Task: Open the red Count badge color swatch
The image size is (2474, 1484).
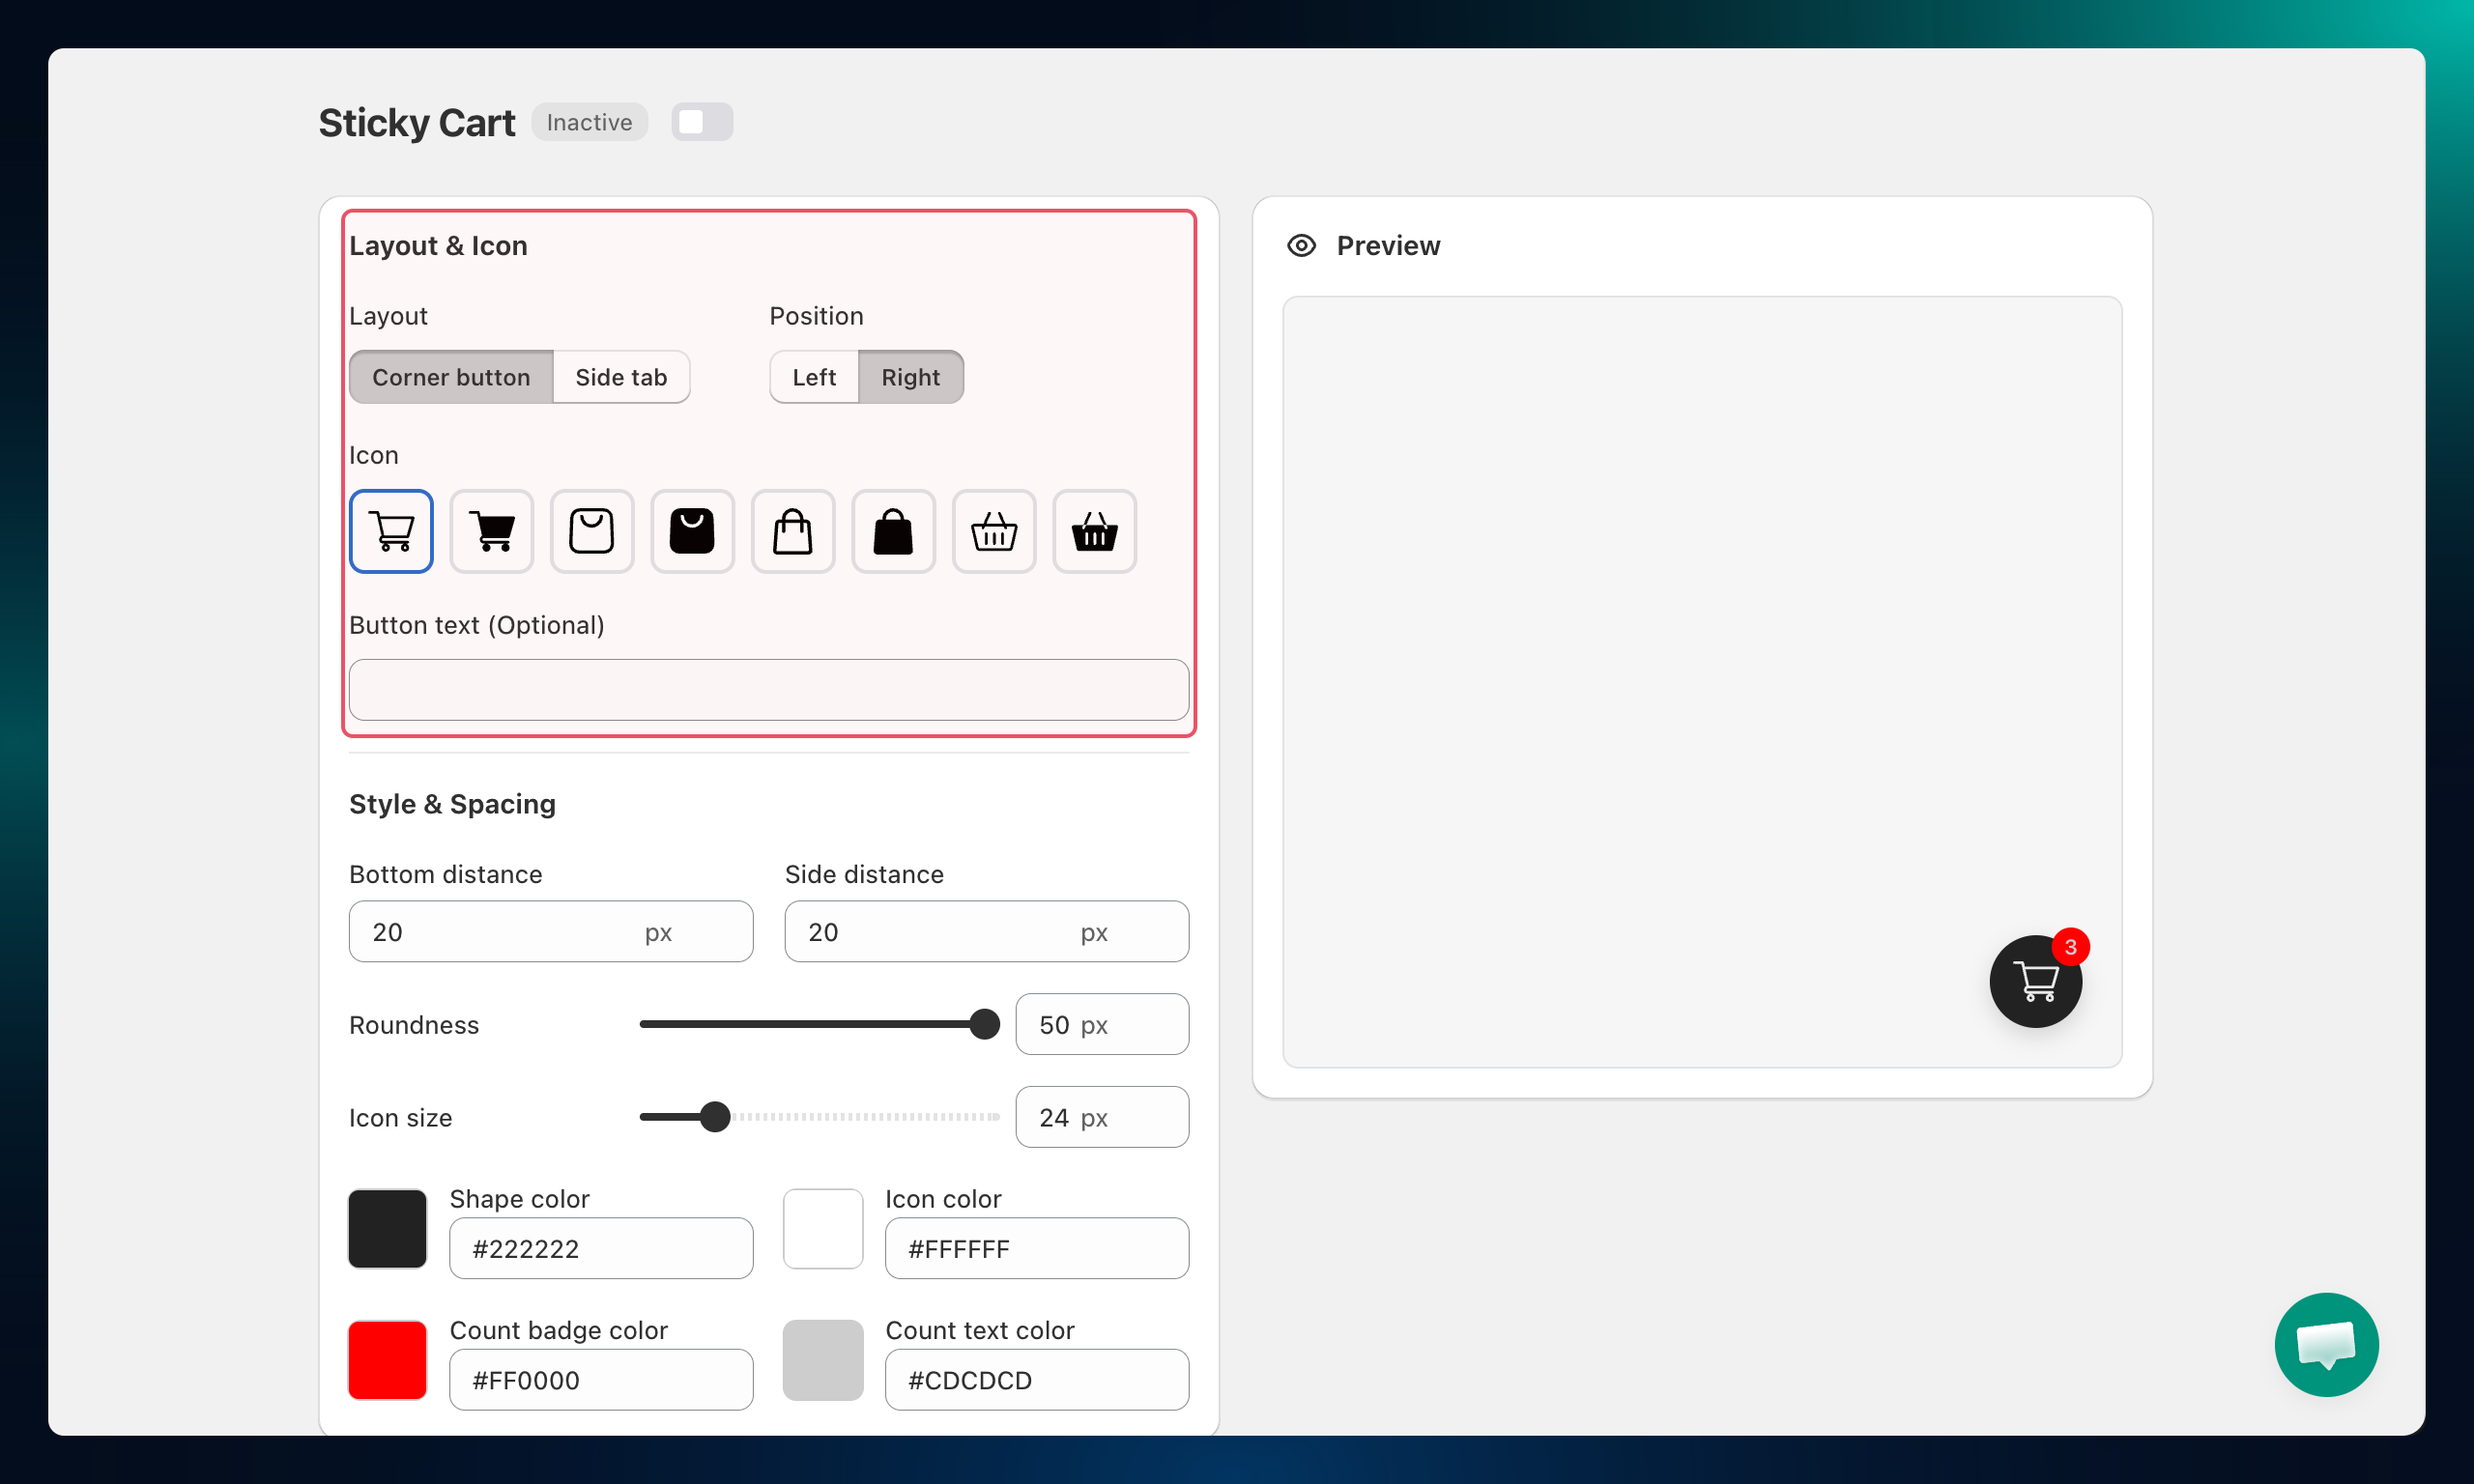Action: pos(387,1360)
